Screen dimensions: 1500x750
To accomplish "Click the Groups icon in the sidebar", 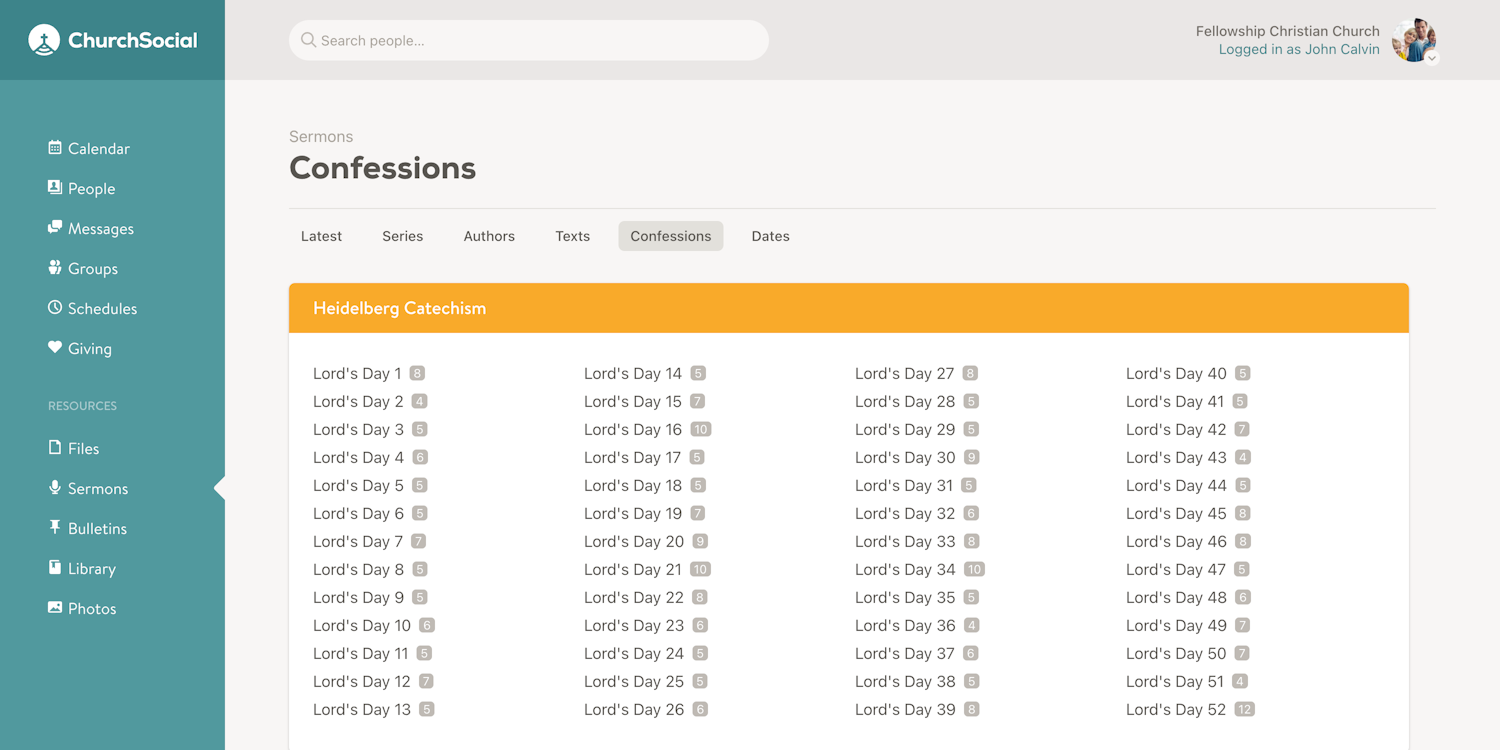I will click(53, 268).
